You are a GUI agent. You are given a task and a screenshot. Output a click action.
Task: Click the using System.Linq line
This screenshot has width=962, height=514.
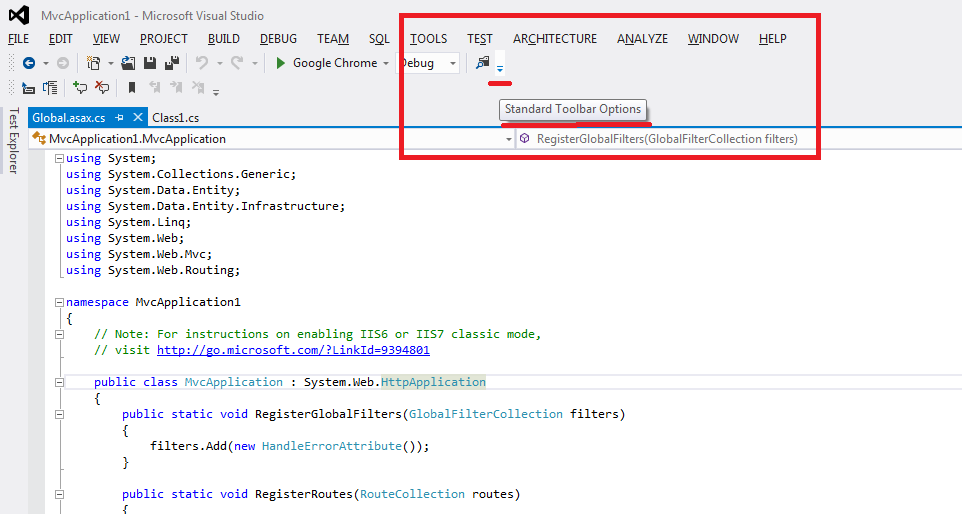tap(129, 222)
